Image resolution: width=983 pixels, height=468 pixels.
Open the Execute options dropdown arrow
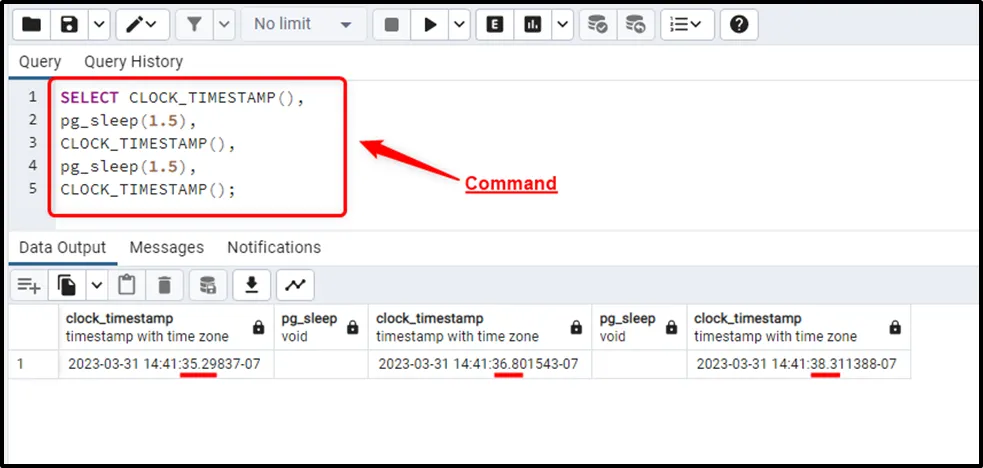[459, 24]
